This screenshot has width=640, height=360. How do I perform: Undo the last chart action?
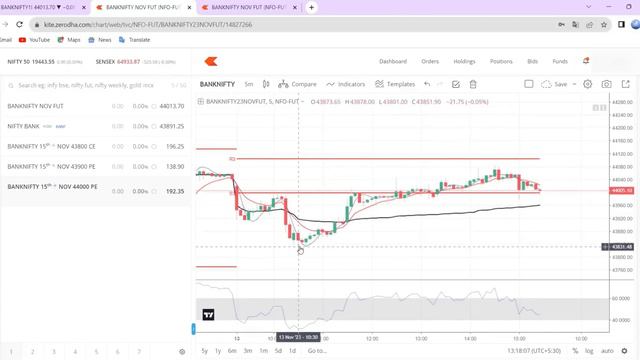coord(427,84)
